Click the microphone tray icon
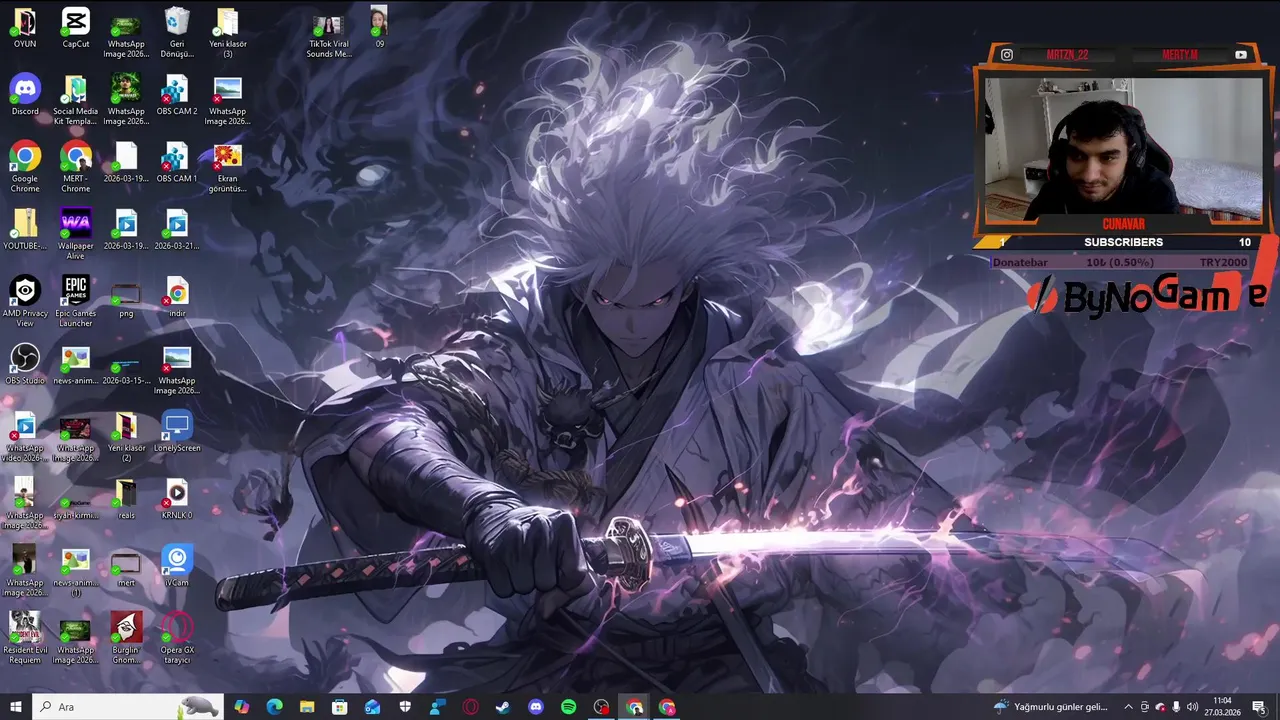 coord(1176,707)
